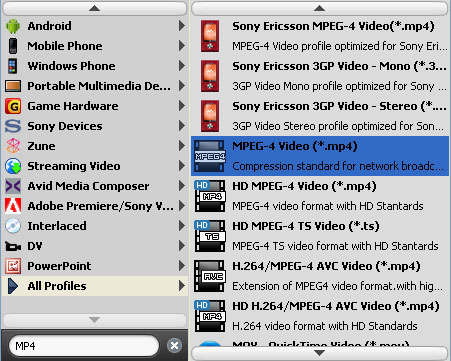Image resolution: width=451 pixels, height=361 pixels.
Task: Expand the Zune submenu arrow
Action: (x=182, y=146)
